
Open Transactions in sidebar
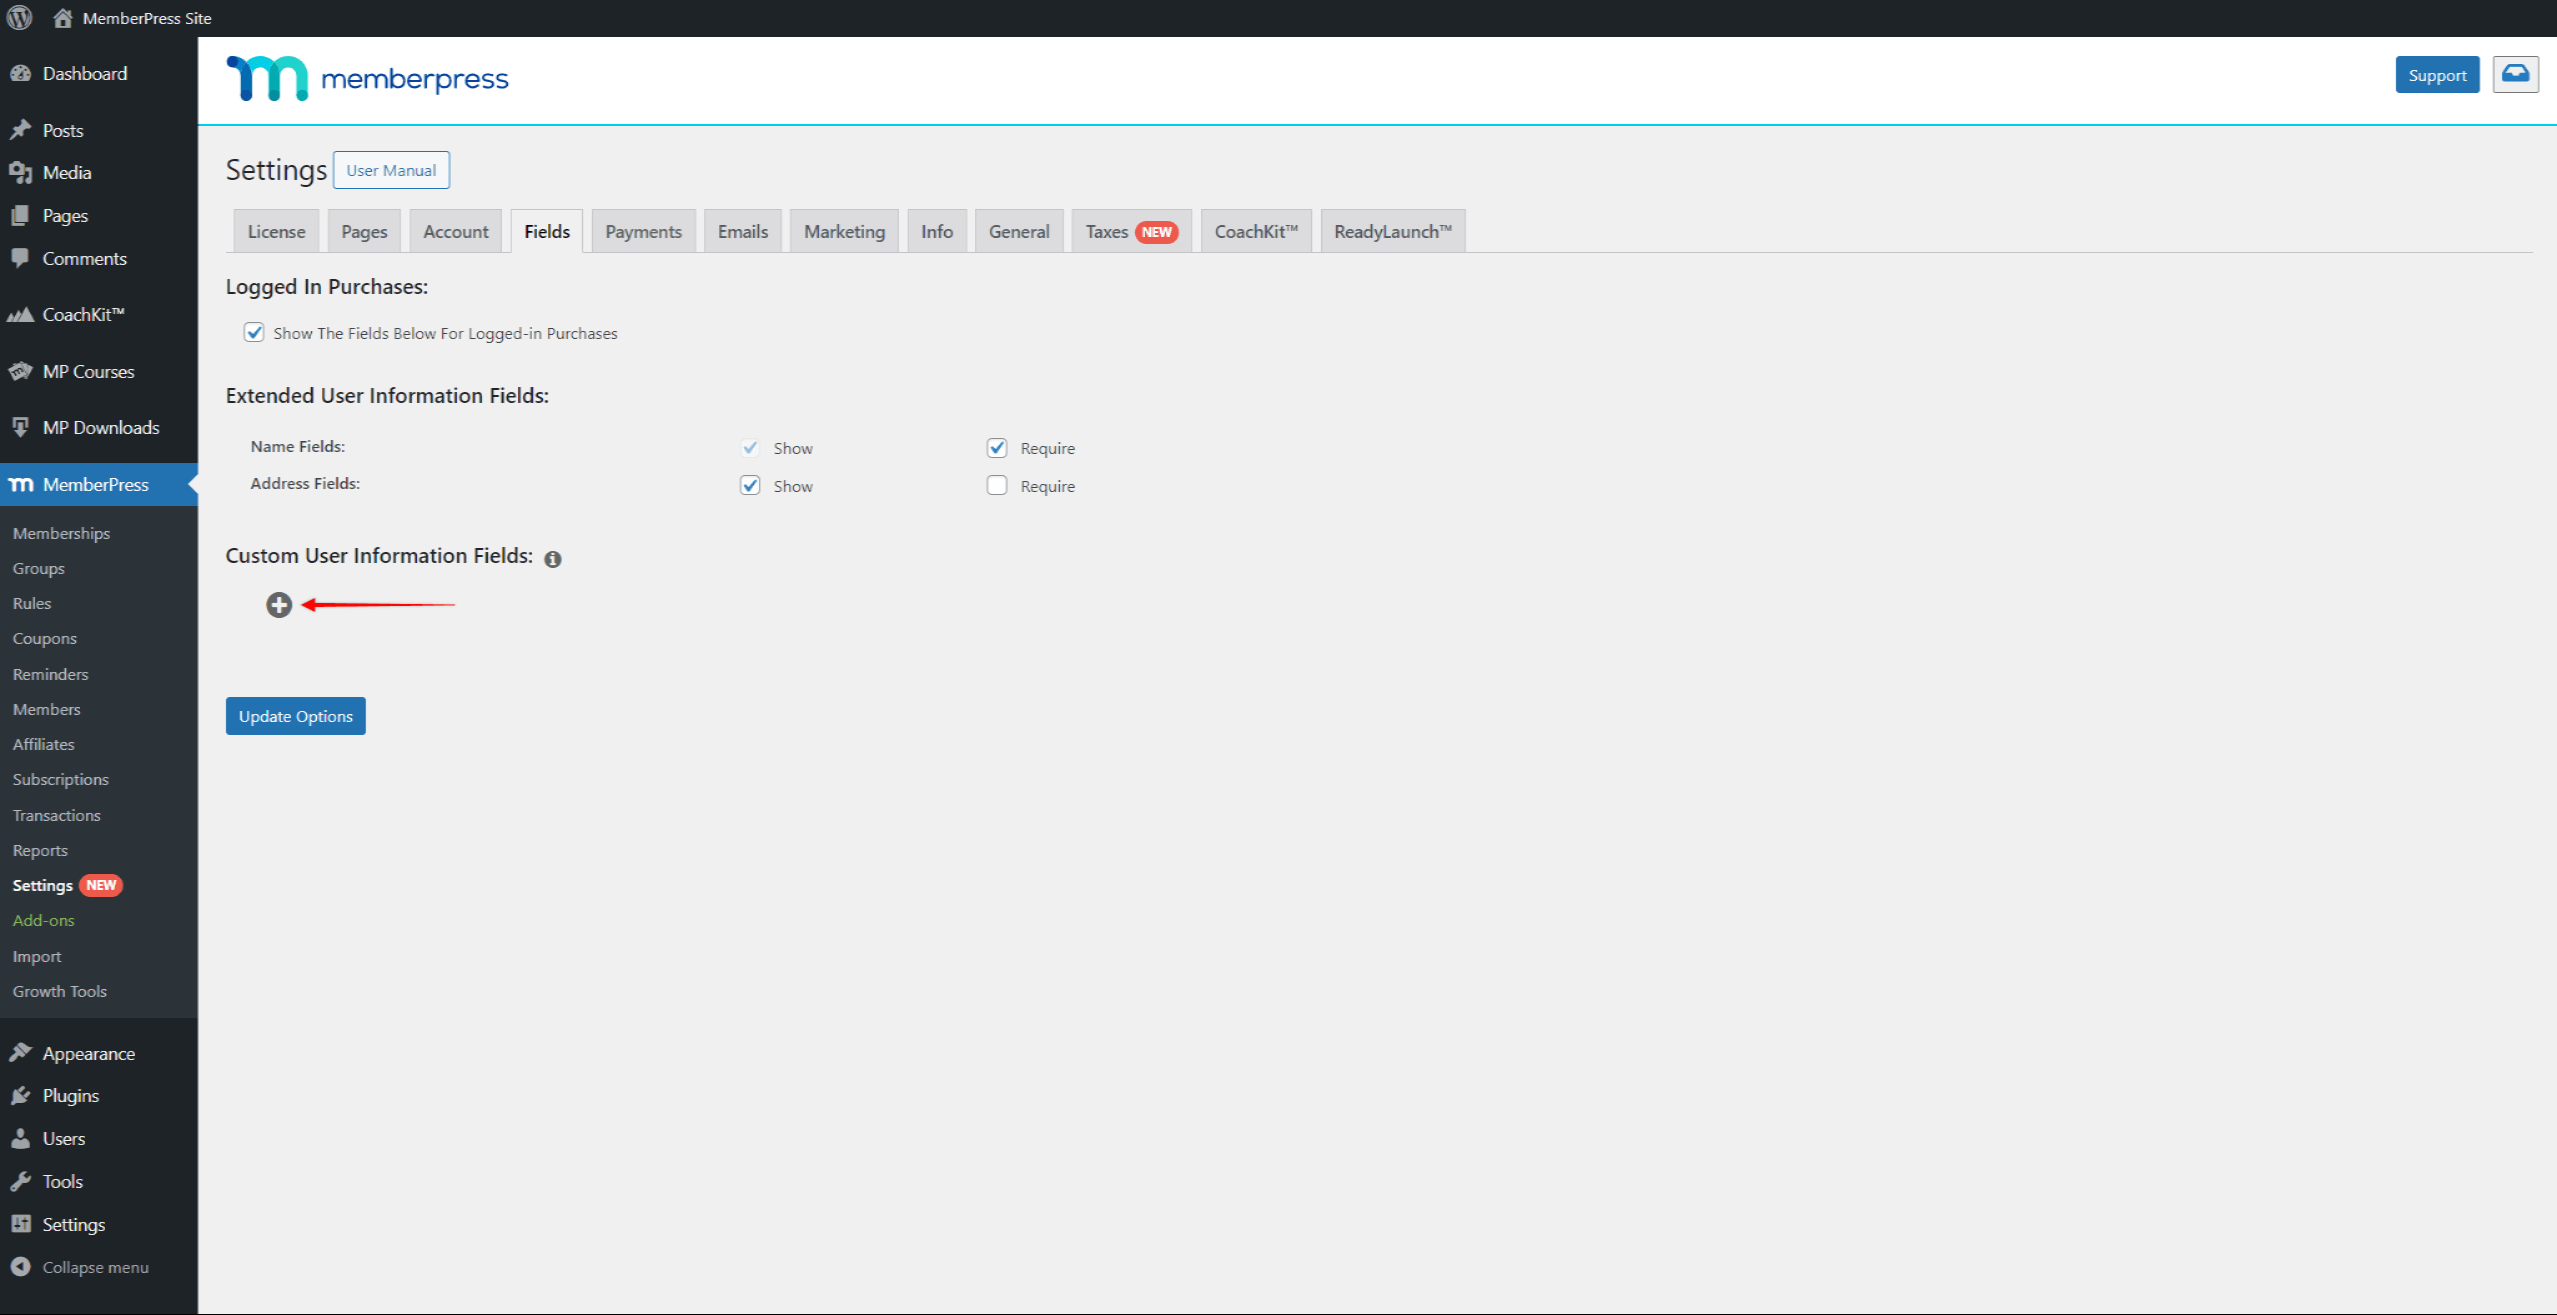pyautogui.click(x=56, y=815)
